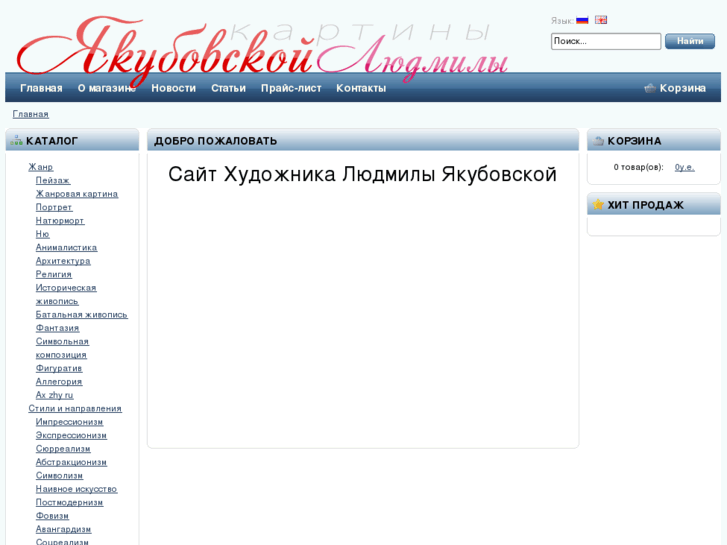Open Статьи menu item
The image size is (727, 545).
(x=228, y=88)
